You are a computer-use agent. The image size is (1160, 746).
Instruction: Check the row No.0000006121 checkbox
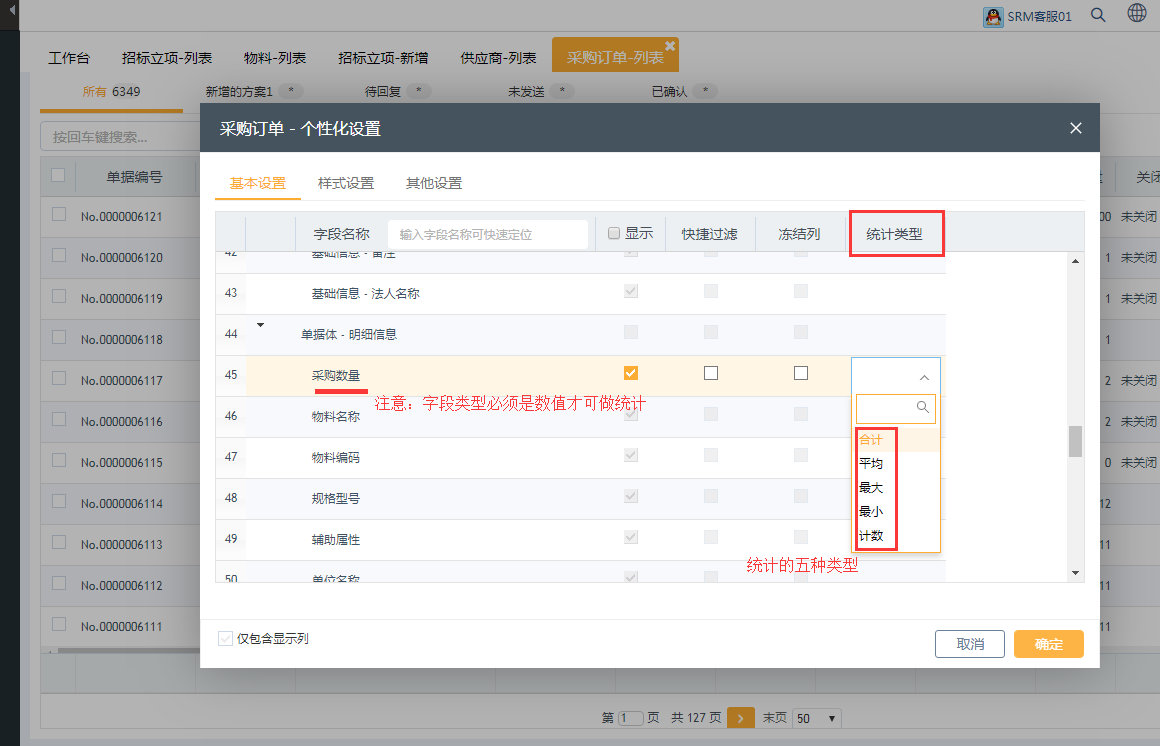tap(59, 215)
